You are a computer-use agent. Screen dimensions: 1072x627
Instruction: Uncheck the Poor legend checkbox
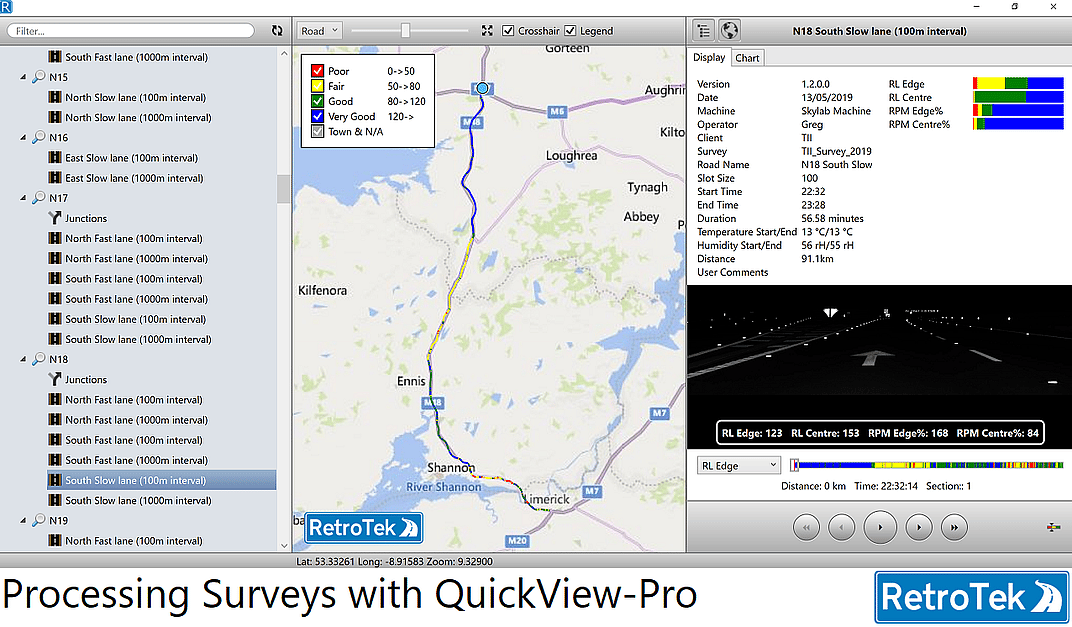(317, 70)
